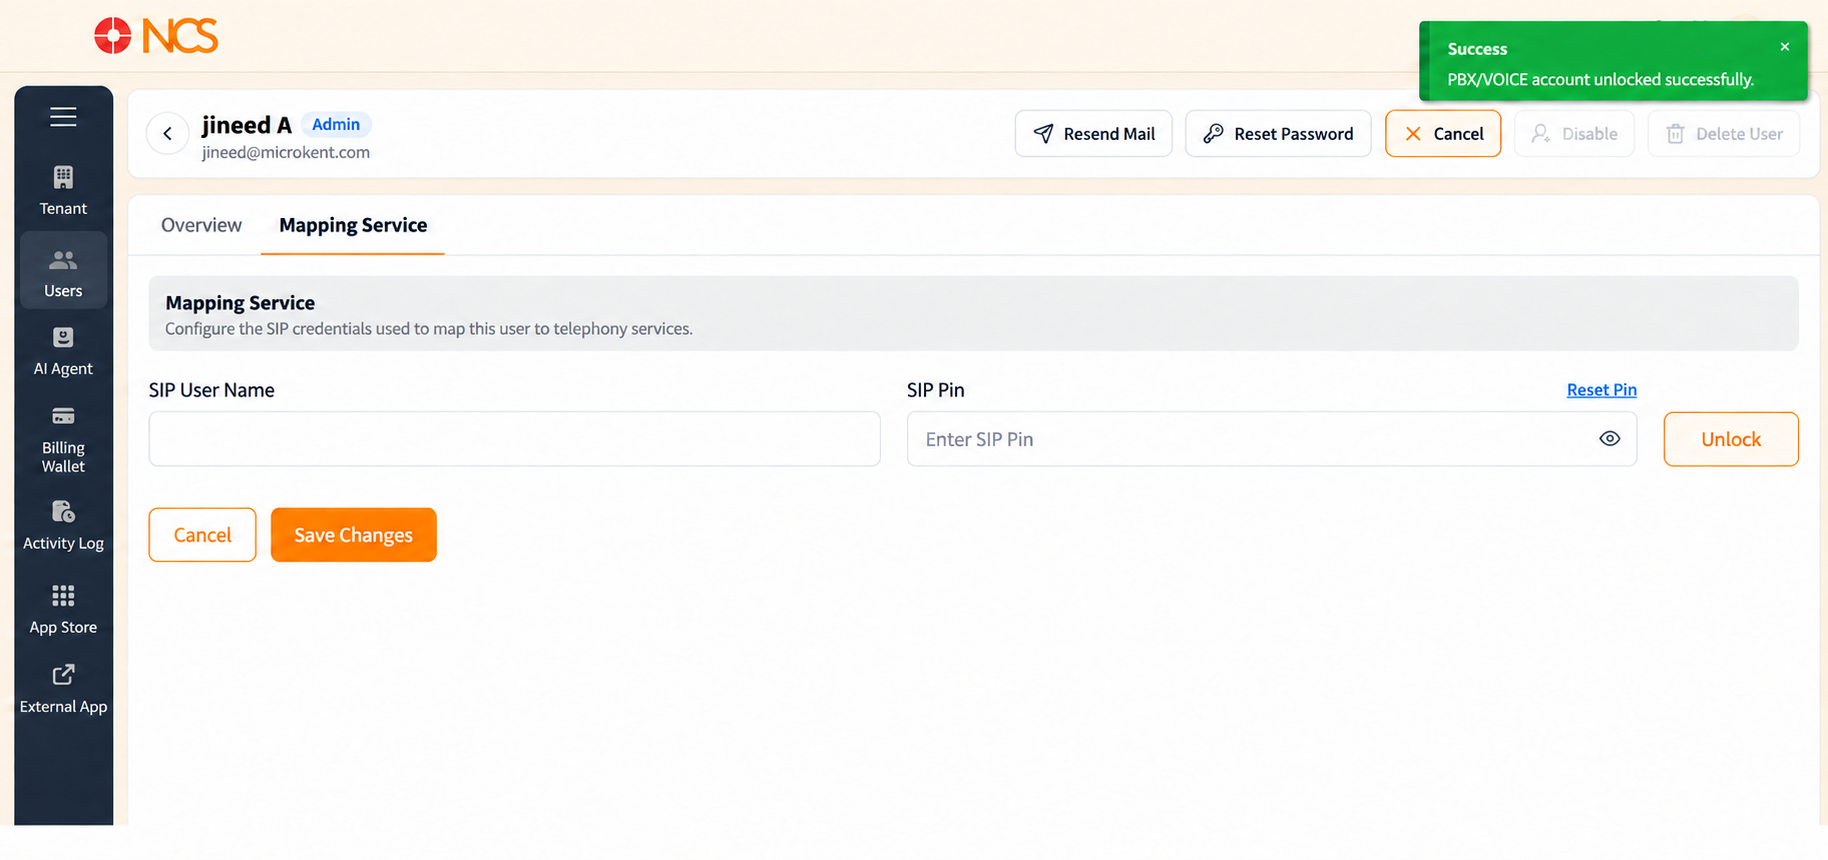Open Billing Wallet

tap(63, 440)
